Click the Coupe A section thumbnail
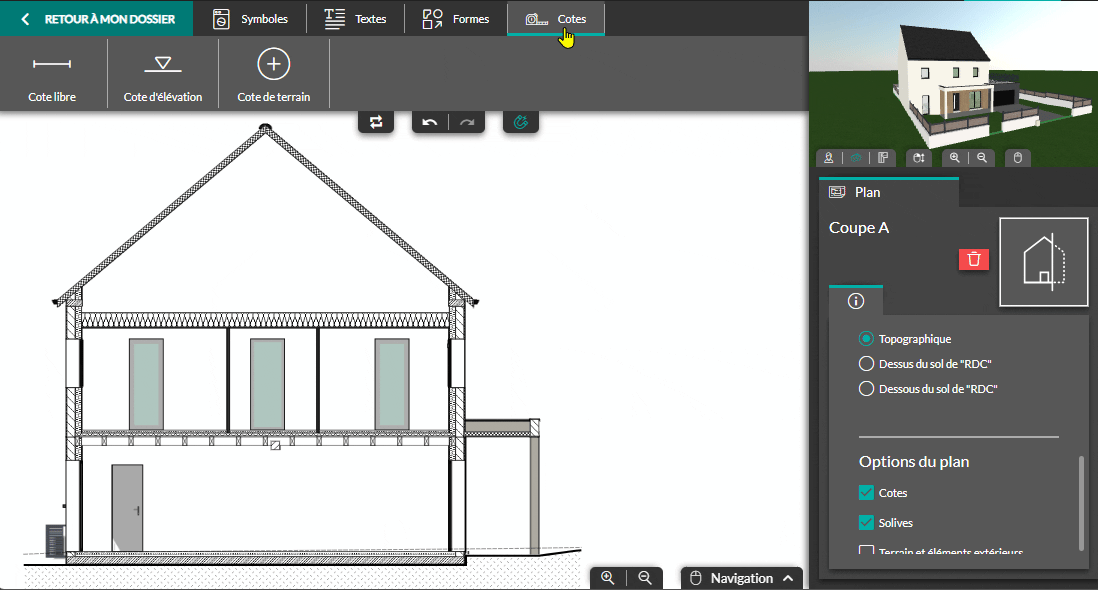Image resolution: width=1098 pixels, height=590 pixels. 1043,262
